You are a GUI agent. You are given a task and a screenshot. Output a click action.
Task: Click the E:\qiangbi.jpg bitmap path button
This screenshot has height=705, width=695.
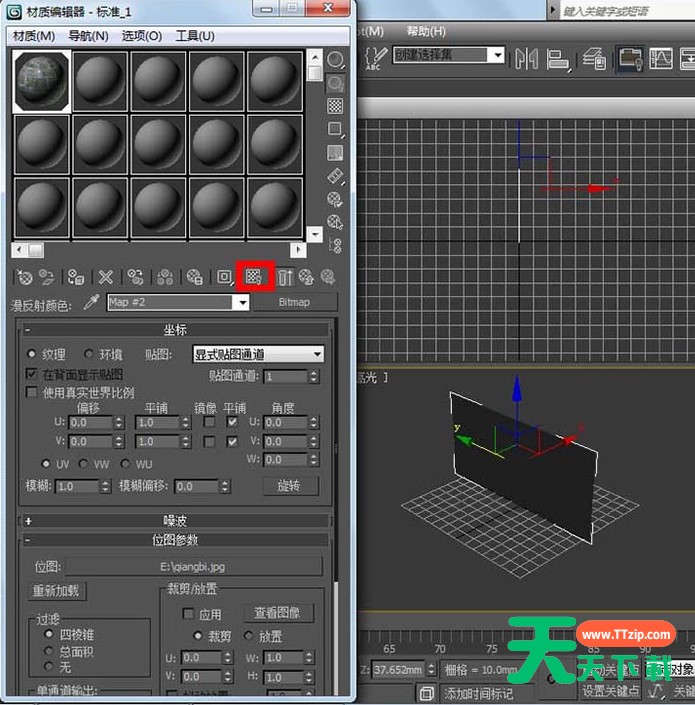tap(193, 567)
